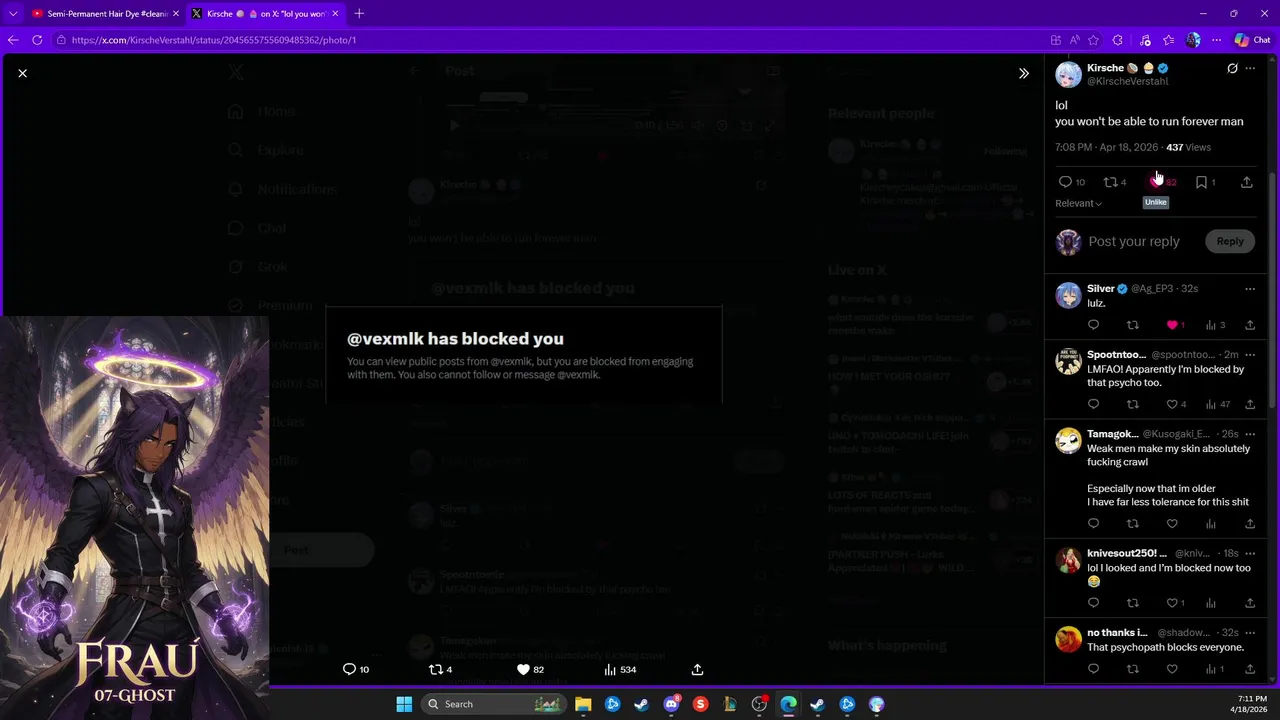Go back in browser history

13,40
